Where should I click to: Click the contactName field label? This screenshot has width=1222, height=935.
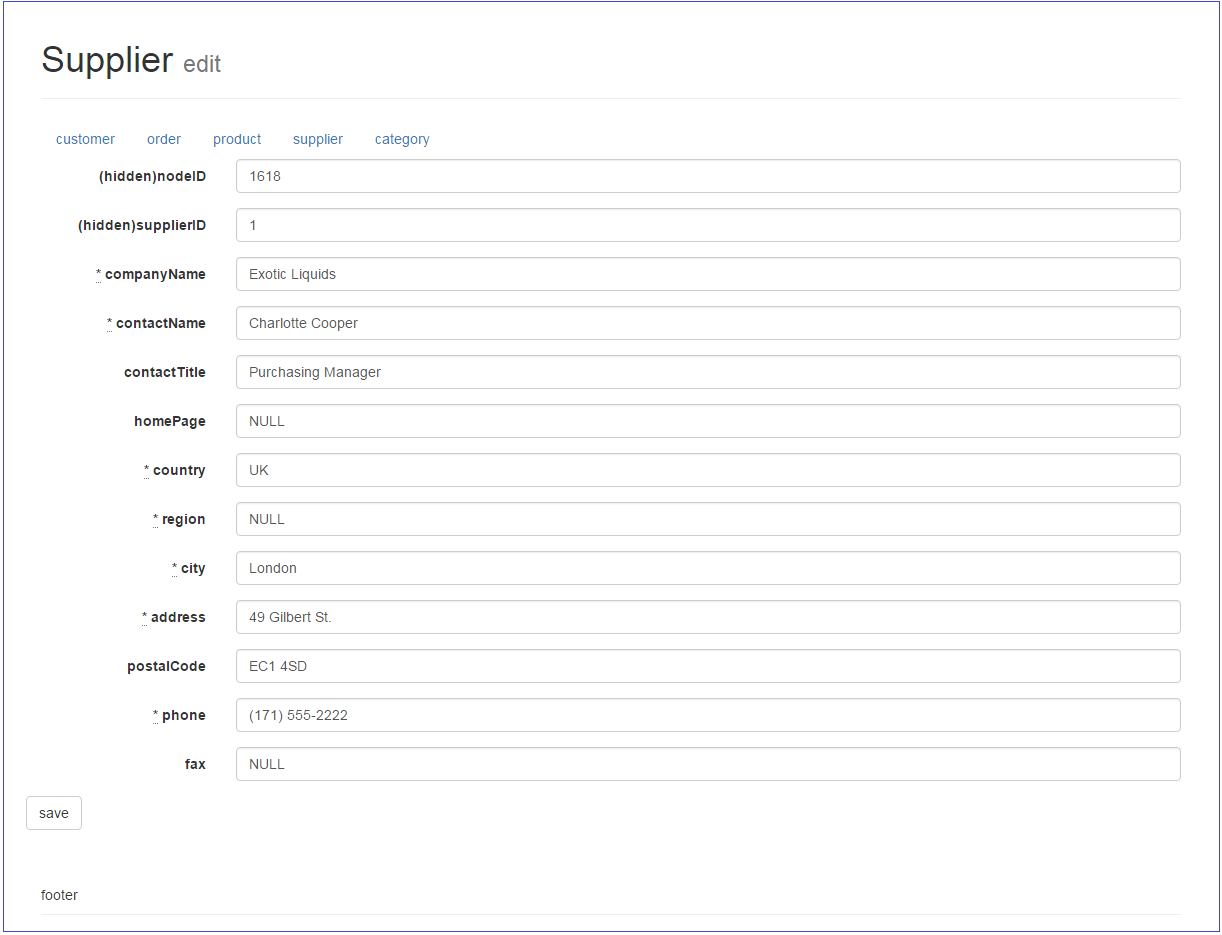point(156,323)
